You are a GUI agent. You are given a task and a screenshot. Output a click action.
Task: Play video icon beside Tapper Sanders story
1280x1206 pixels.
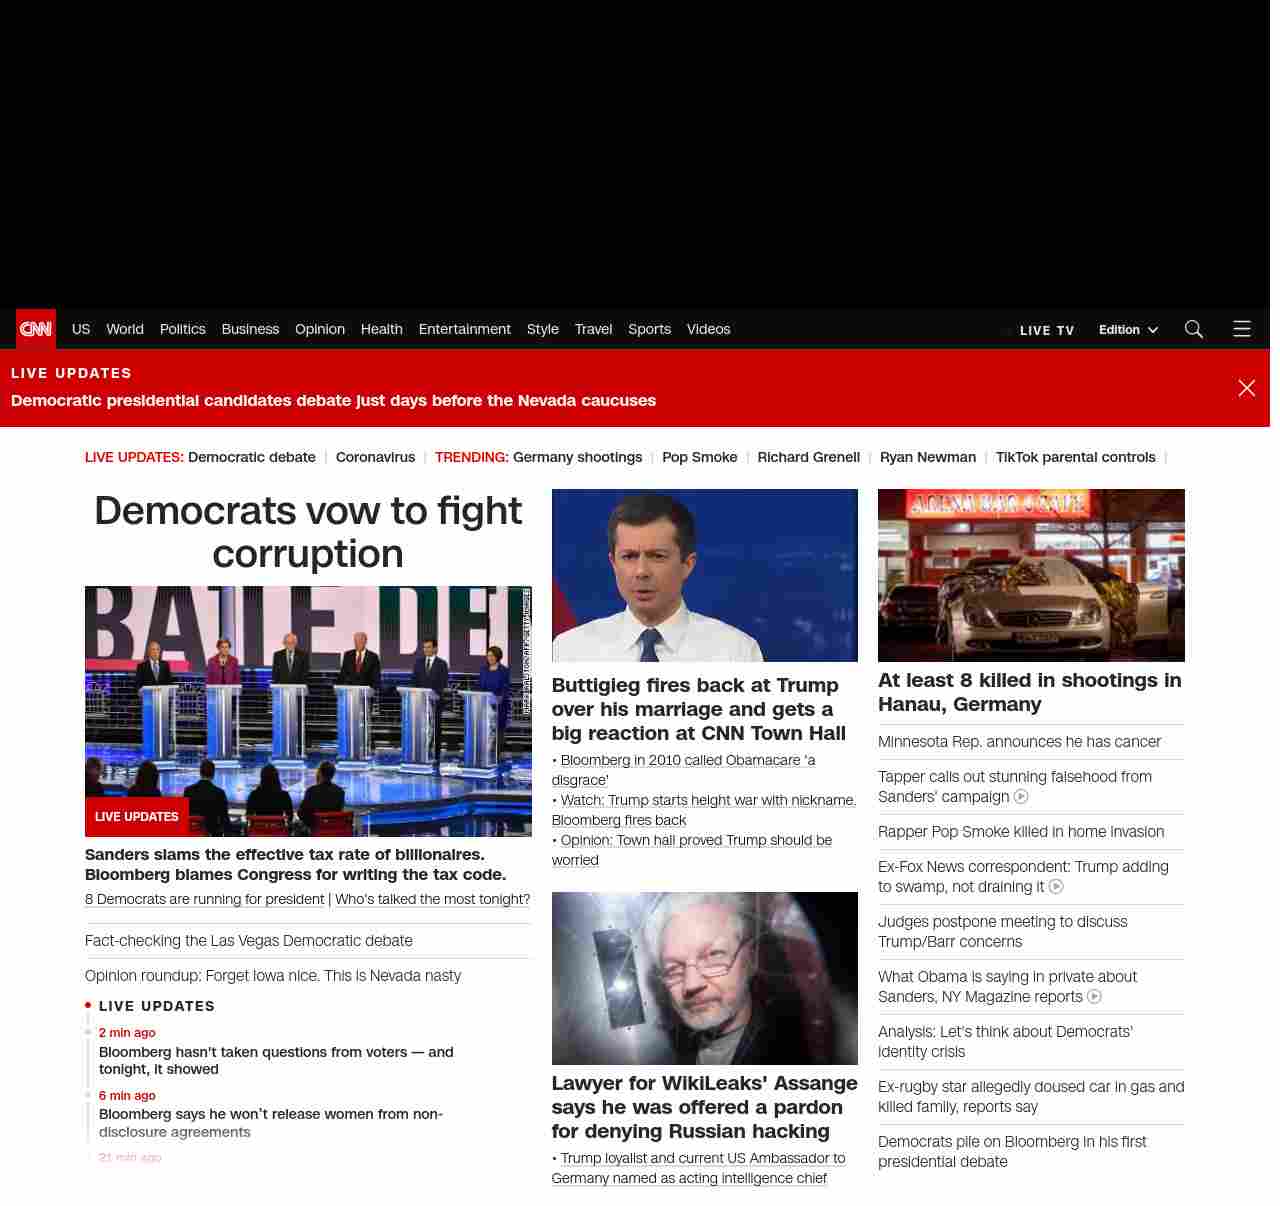pos(1021,797)
